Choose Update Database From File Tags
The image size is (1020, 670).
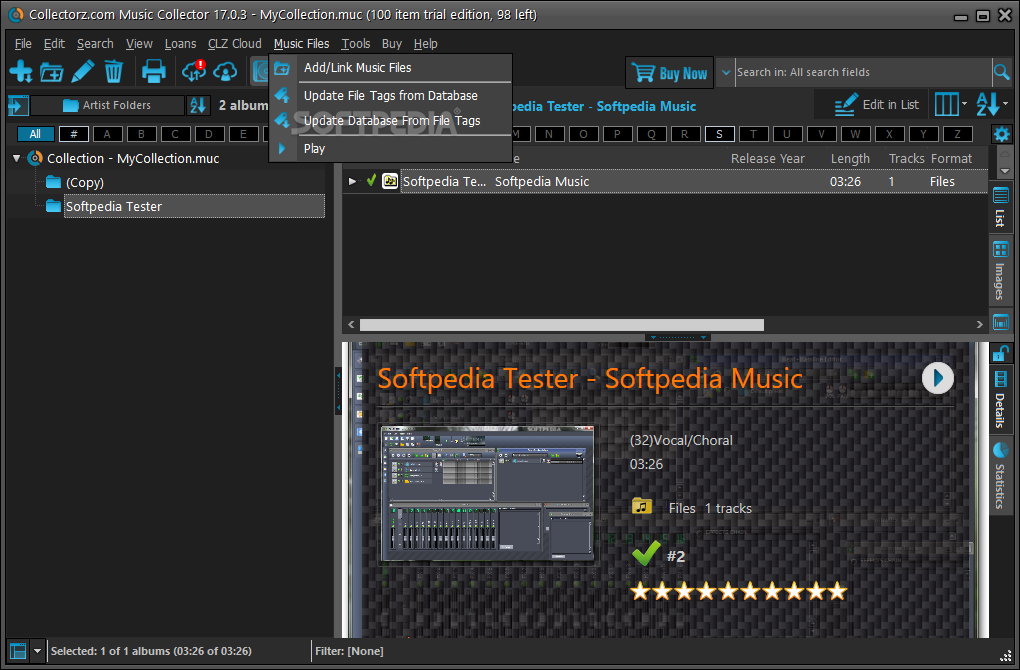click(390, 121)
